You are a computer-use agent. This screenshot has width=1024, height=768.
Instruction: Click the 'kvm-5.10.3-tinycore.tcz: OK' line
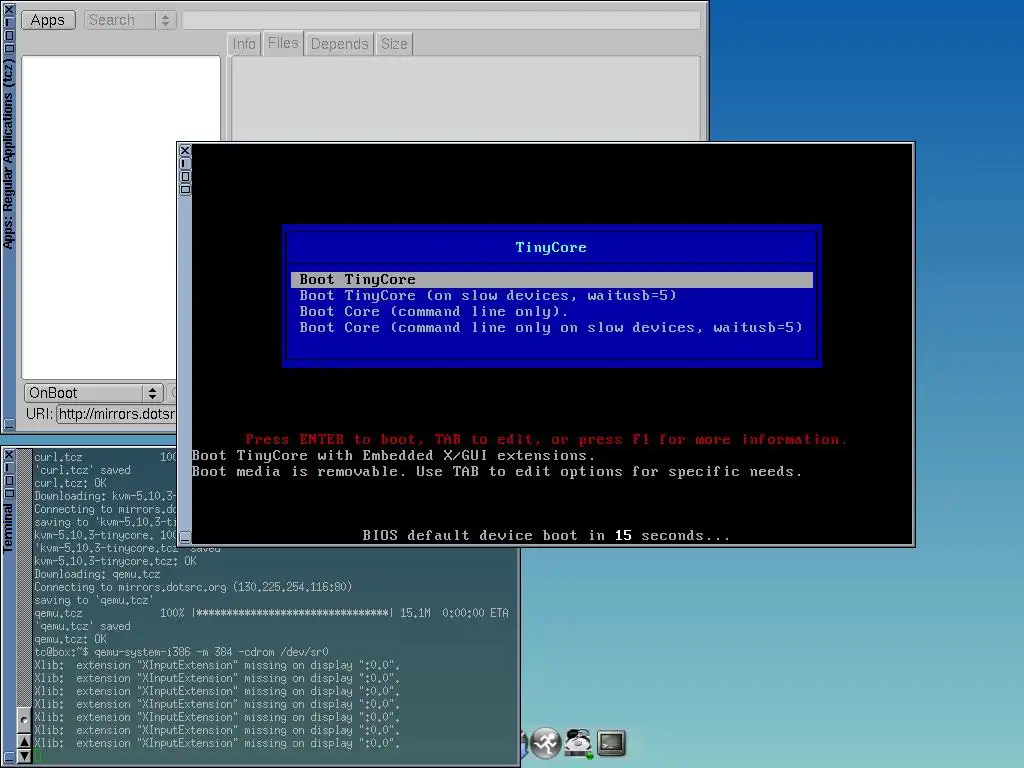[115, 561]
